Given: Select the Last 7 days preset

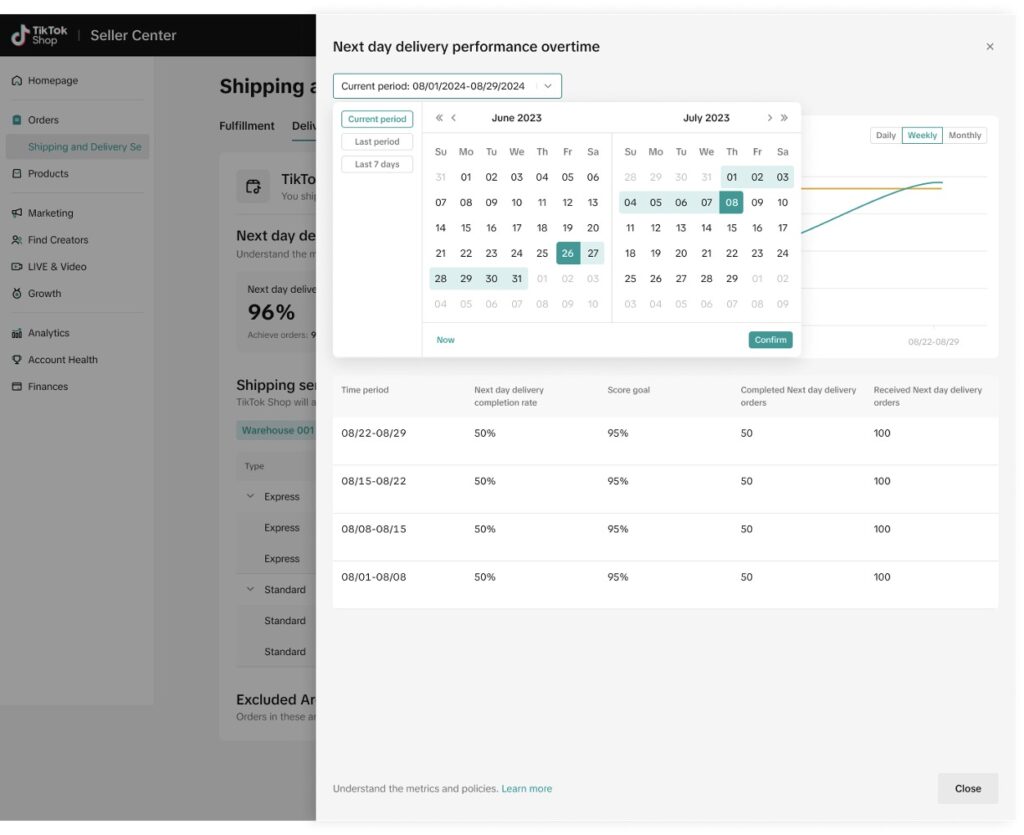Looking at the screenshot, I should point(377,164).
